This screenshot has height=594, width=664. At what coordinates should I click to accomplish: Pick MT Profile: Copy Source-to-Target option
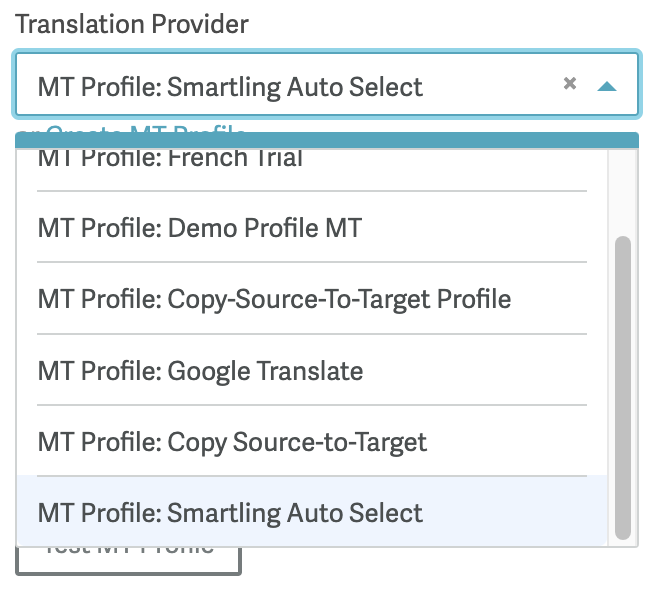click(x=312, y=441)
